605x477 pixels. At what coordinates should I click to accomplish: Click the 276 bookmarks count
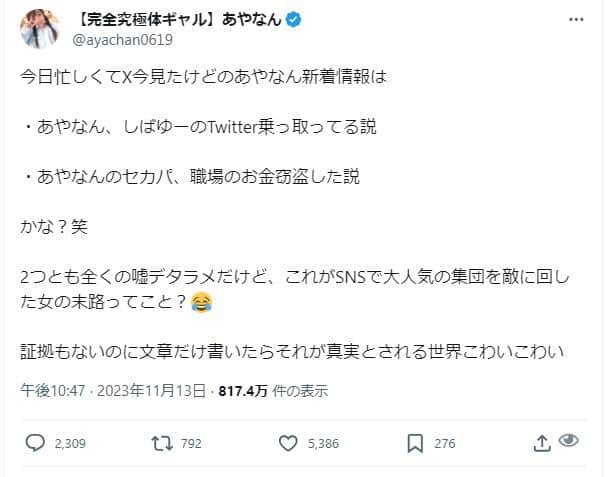point(445,441)
